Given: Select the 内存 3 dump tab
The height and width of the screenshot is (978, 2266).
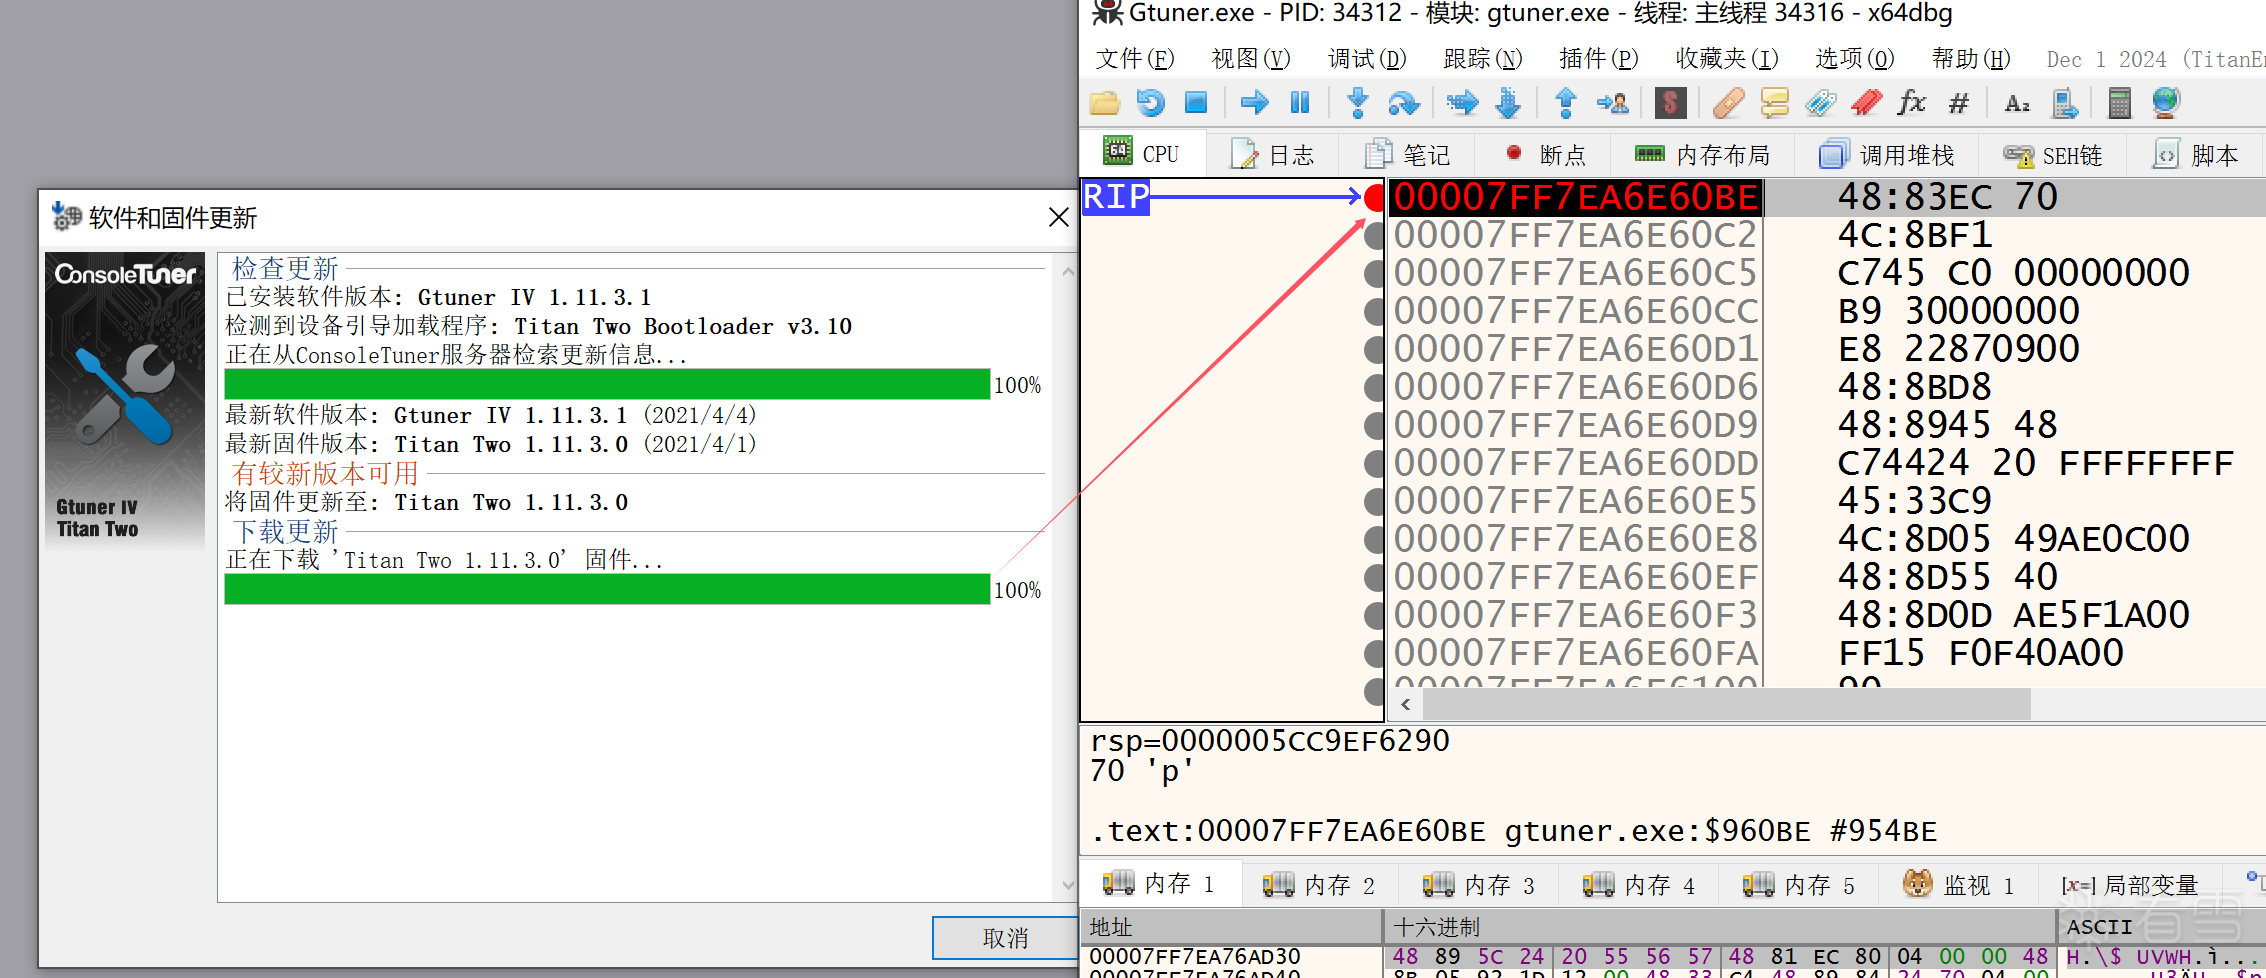Looking at the screenshot, I should click(1479, 885).
